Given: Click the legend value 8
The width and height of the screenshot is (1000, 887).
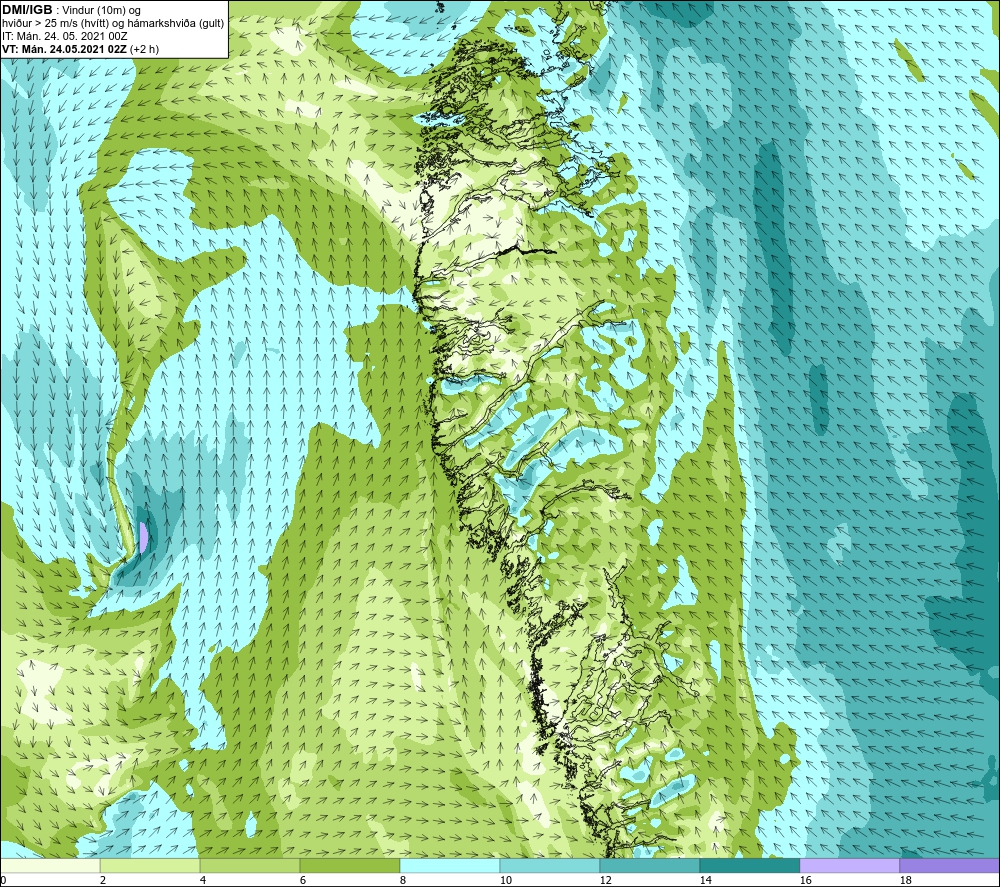Looking at the screenshot, I should tap(402, 880).
